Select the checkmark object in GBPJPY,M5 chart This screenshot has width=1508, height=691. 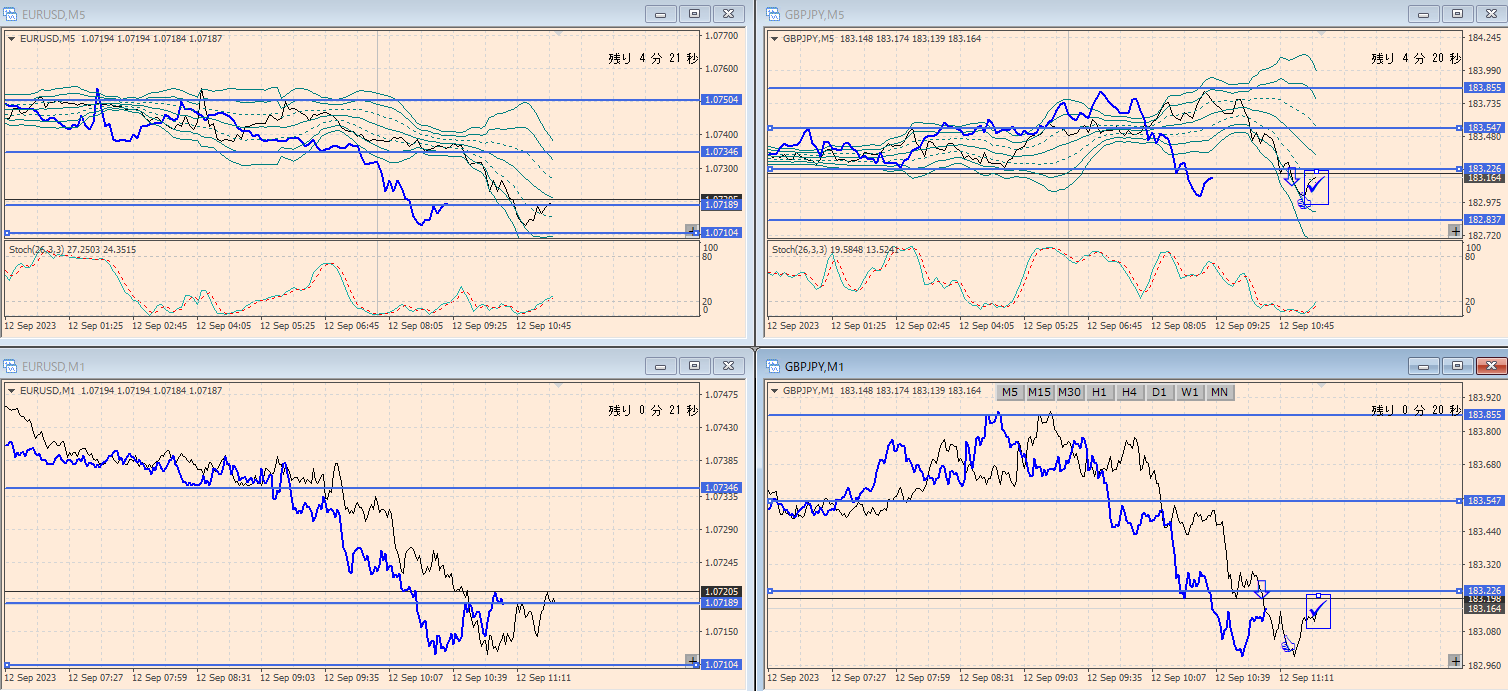point(1316,185)
